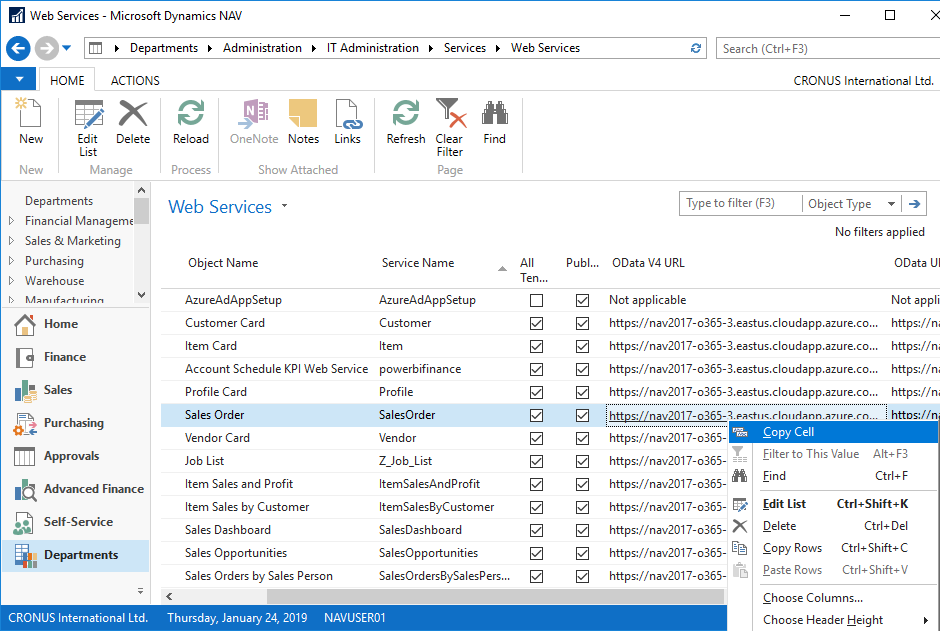Open Advanced Finance in navigation pane

(x=76, y=489)
